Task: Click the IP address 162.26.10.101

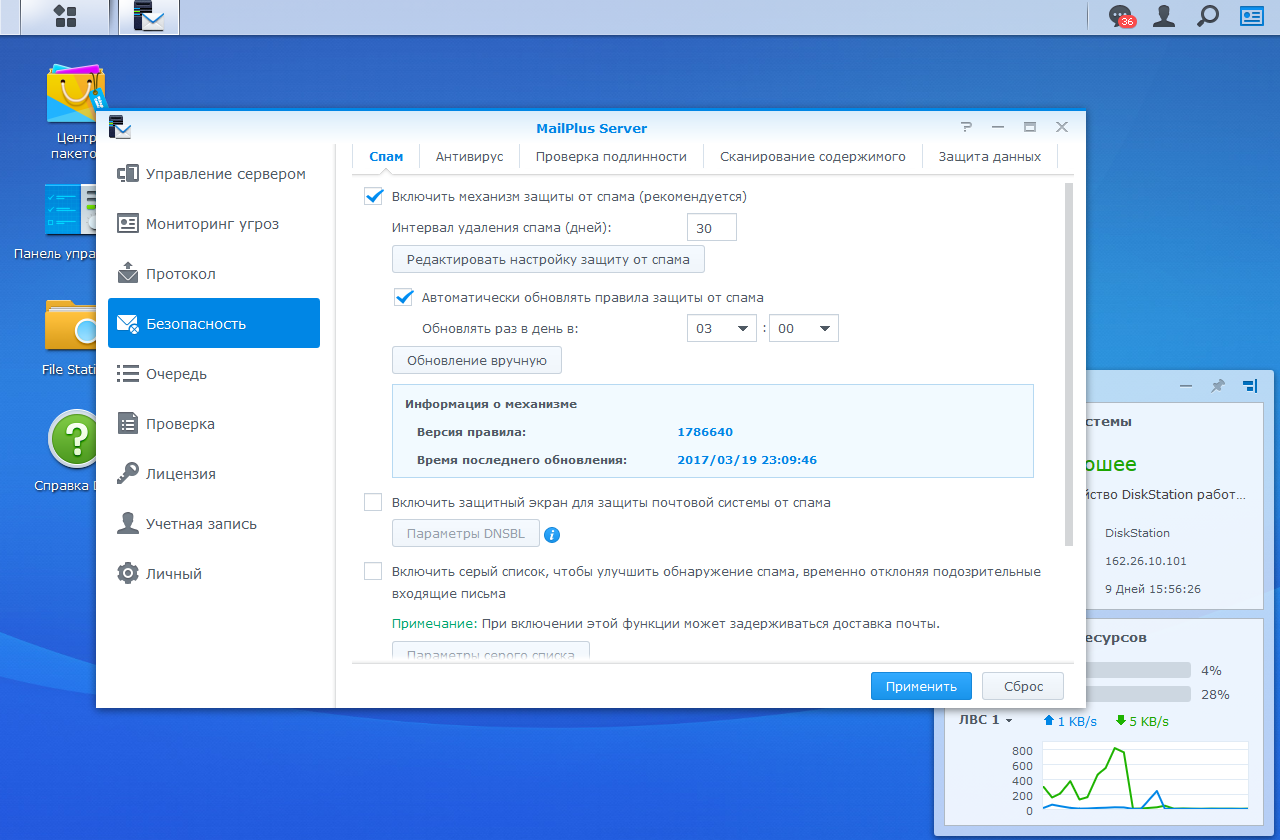Action: click(x=1146, y=561)
